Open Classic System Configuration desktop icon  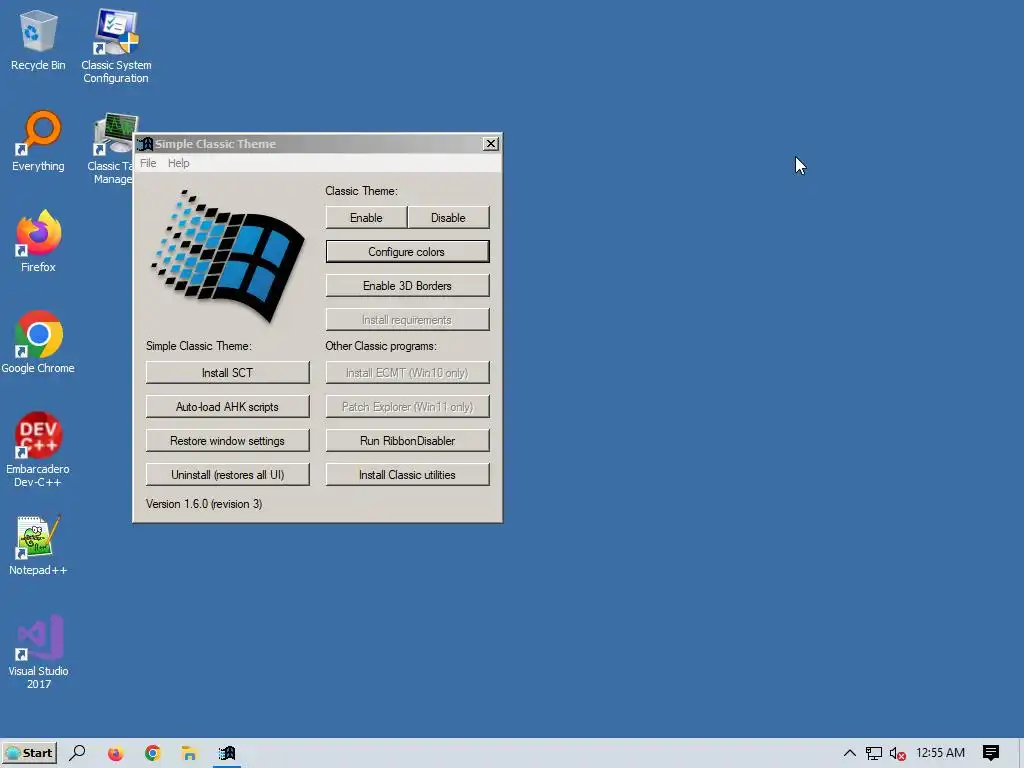coord(116,46)
